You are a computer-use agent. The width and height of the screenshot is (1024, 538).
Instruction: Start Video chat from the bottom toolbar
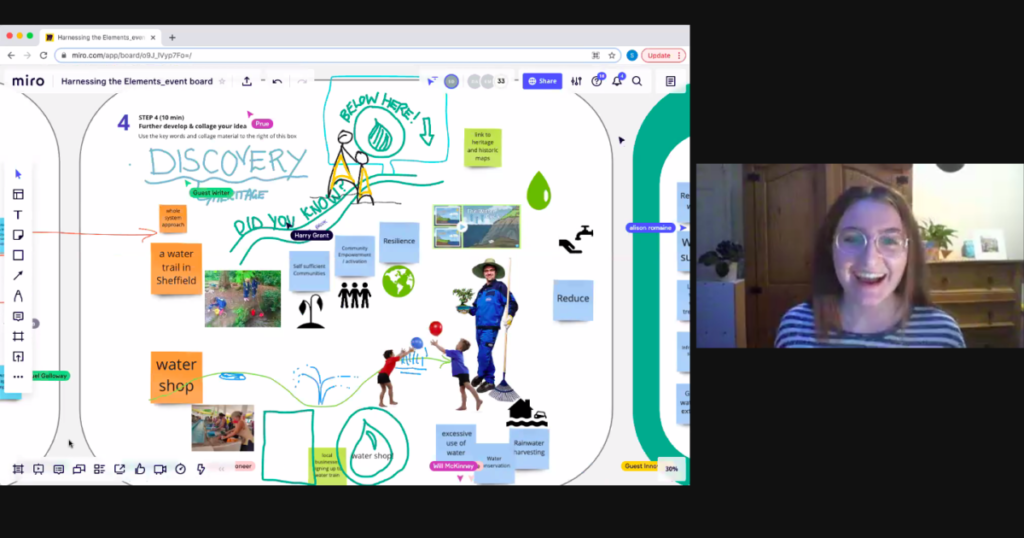pyautogui.click(x=160, y=469)
